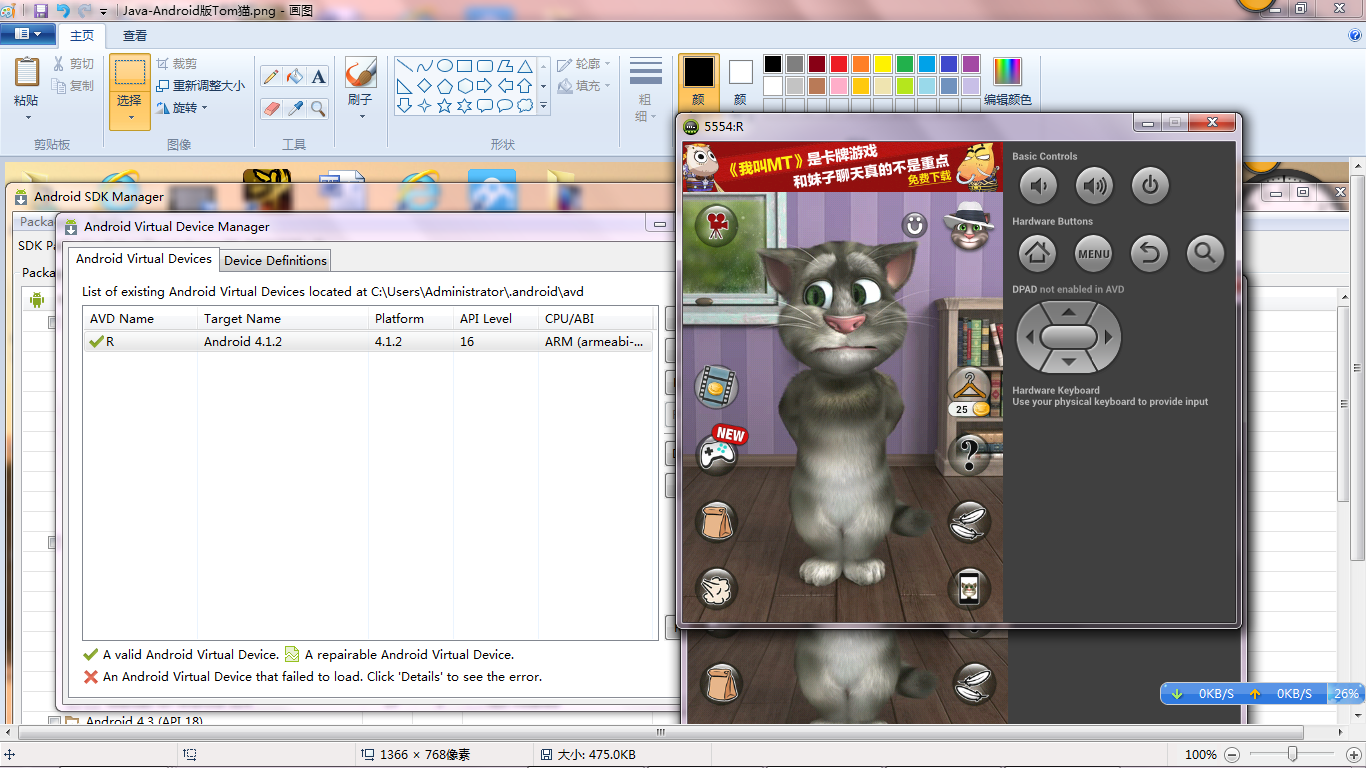The image size is (1366, 768).
Task: Select AVD row named R
Action: (x=369, y=341)
